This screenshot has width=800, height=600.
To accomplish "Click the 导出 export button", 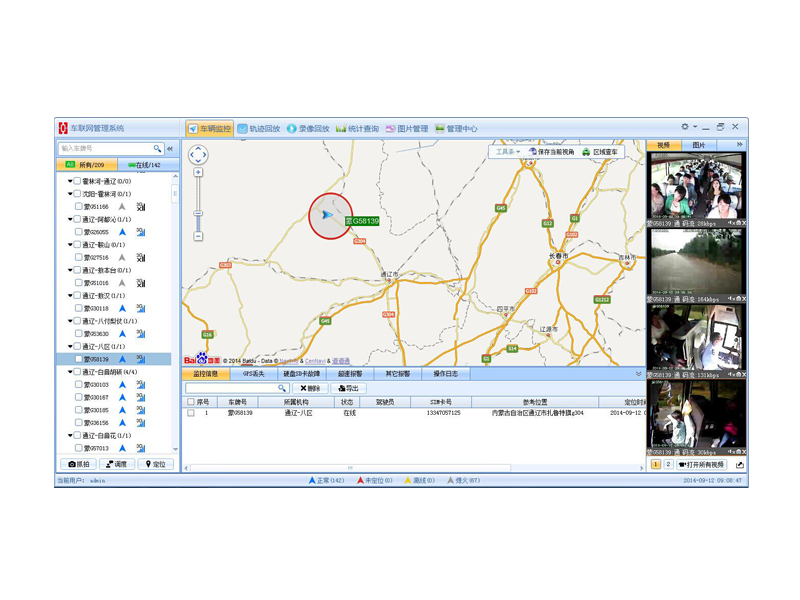I will [348, 388].
